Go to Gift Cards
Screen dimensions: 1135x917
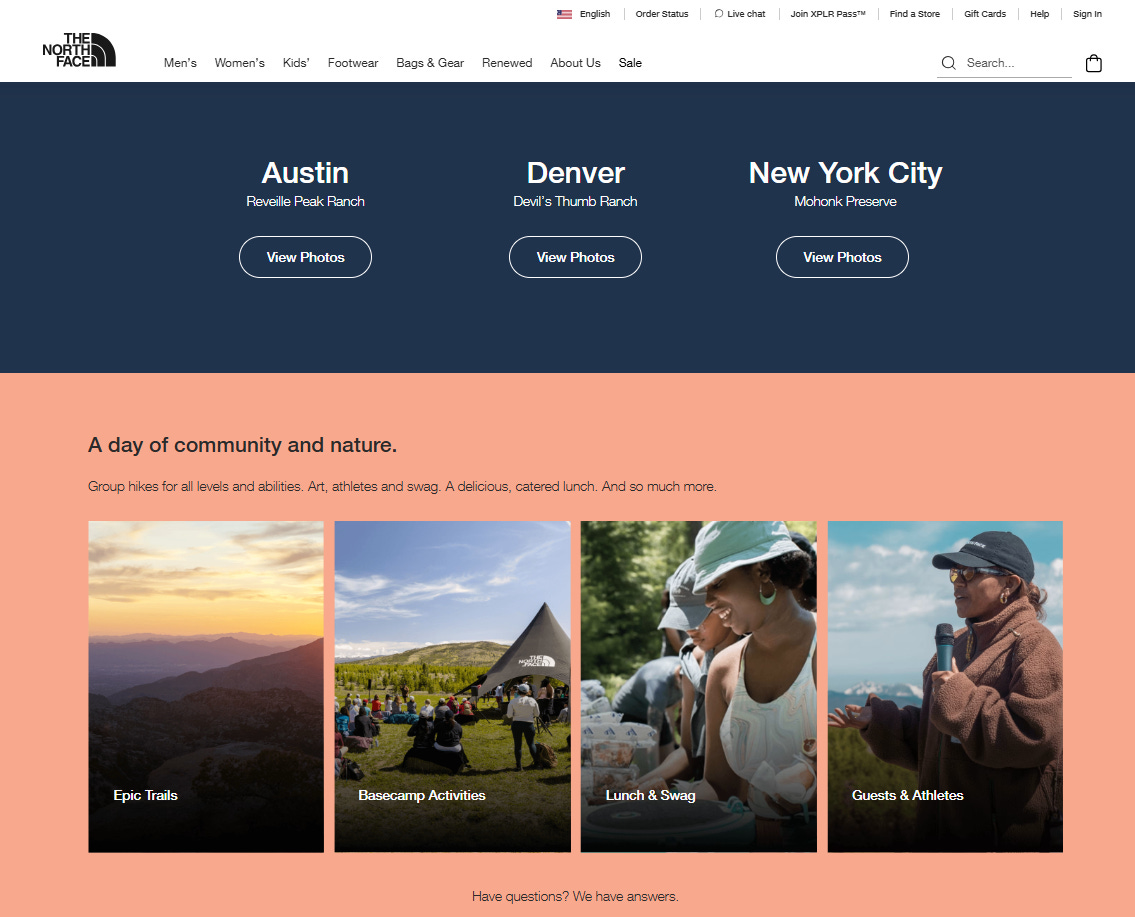(984, 14)
